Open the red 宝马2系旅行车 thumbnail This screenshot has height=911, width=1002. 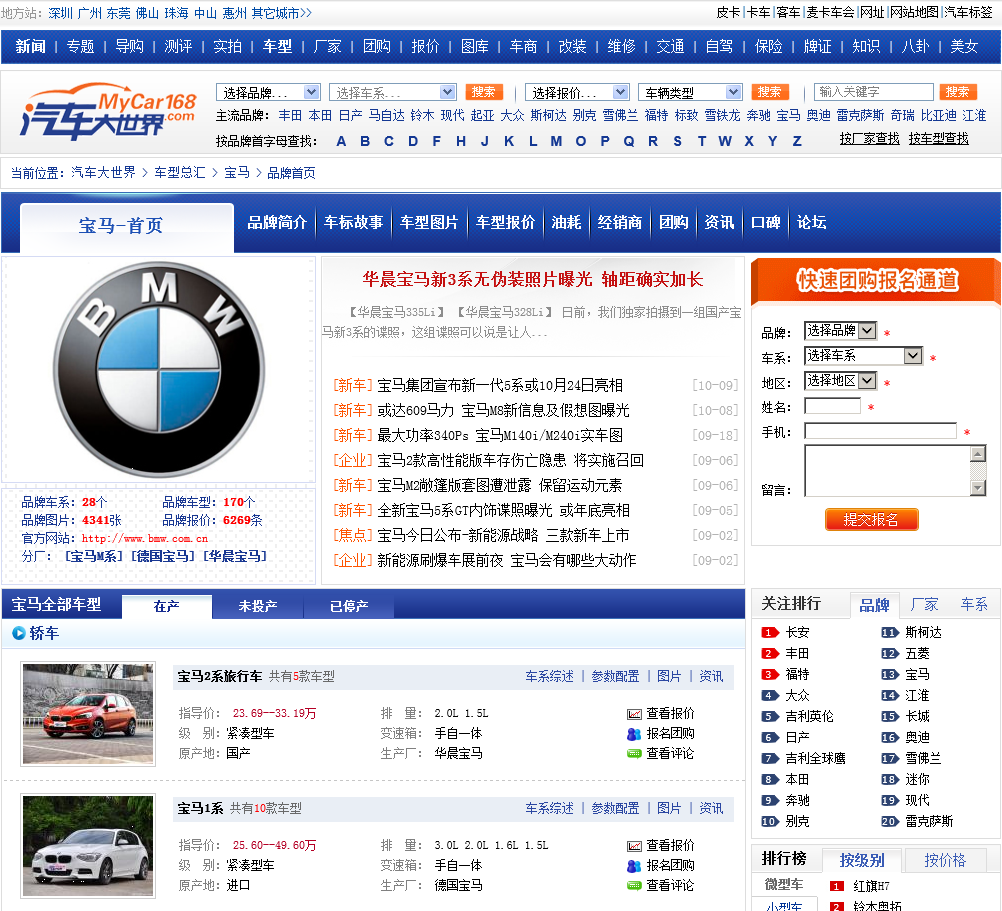(x=88, y=714)
